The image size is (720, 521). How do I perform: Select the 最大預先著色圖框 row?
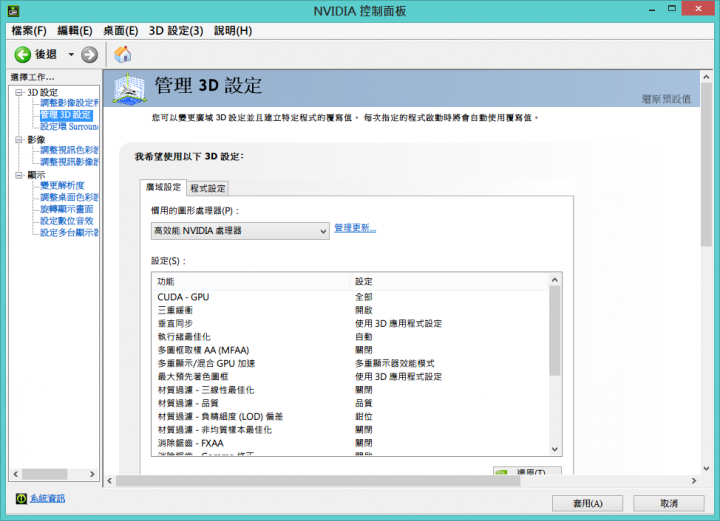(350, 377)
